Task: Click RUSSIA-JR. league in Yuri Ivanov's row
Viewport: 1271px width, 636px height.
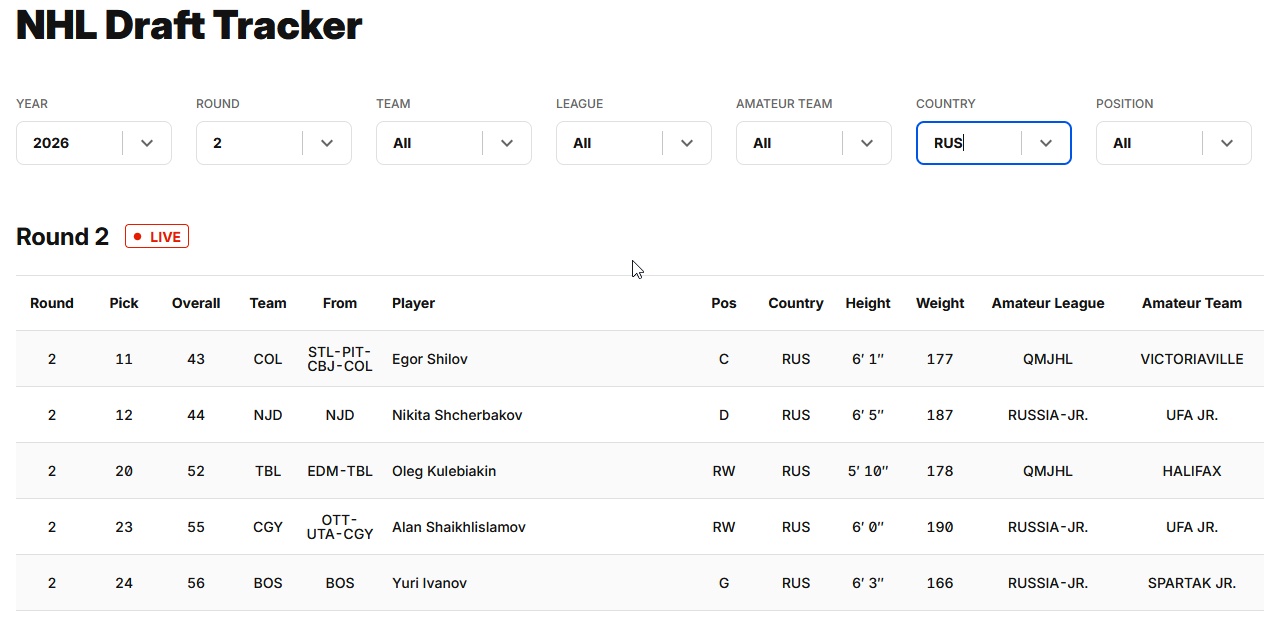Action: [1048, 583]
